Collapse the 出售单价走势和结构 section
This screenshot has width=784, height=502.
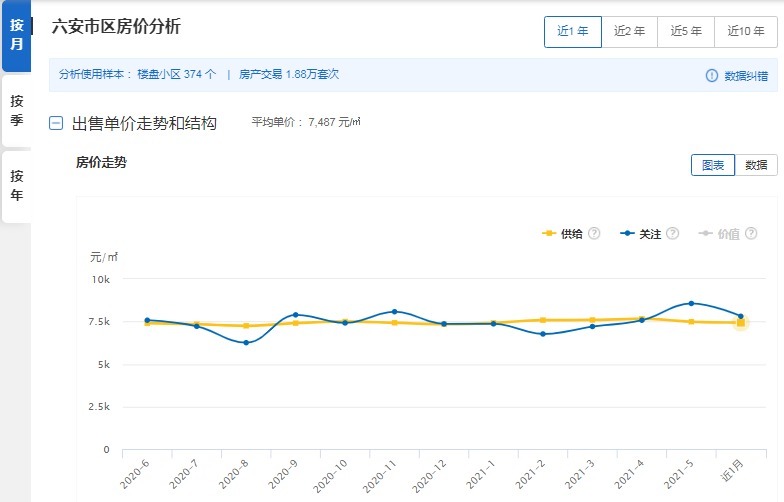[x=56, y=123]
